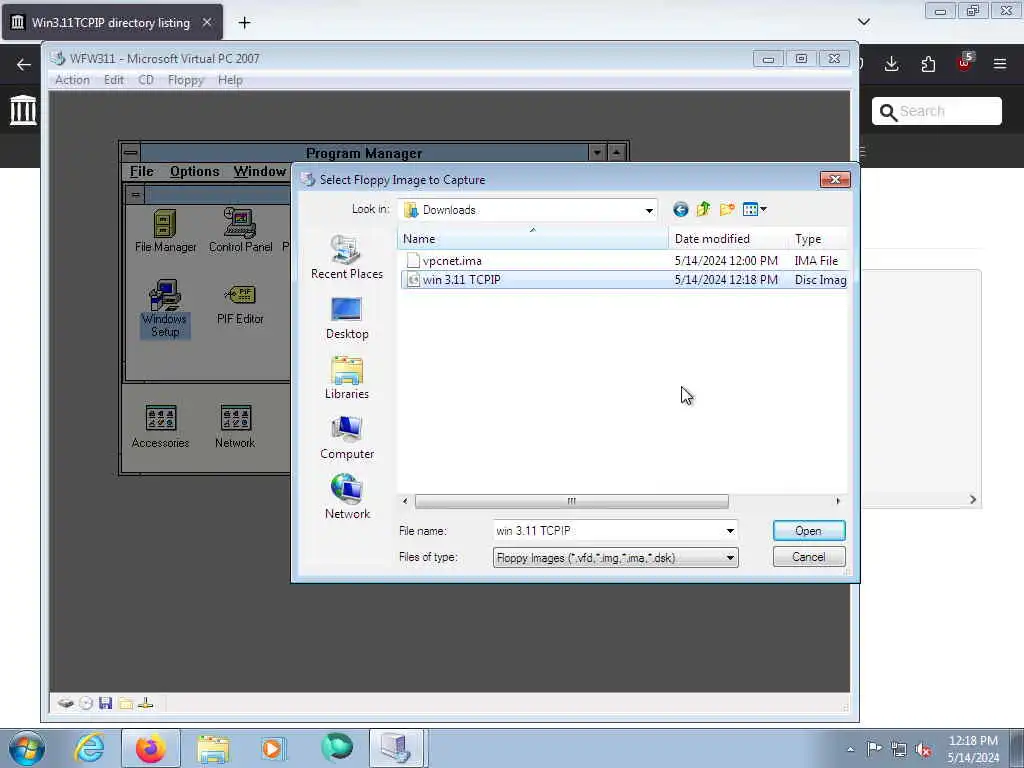Screen dimensions: 1024x768
Task: Select the PIF Editor icon
Action: pos(240,304)
